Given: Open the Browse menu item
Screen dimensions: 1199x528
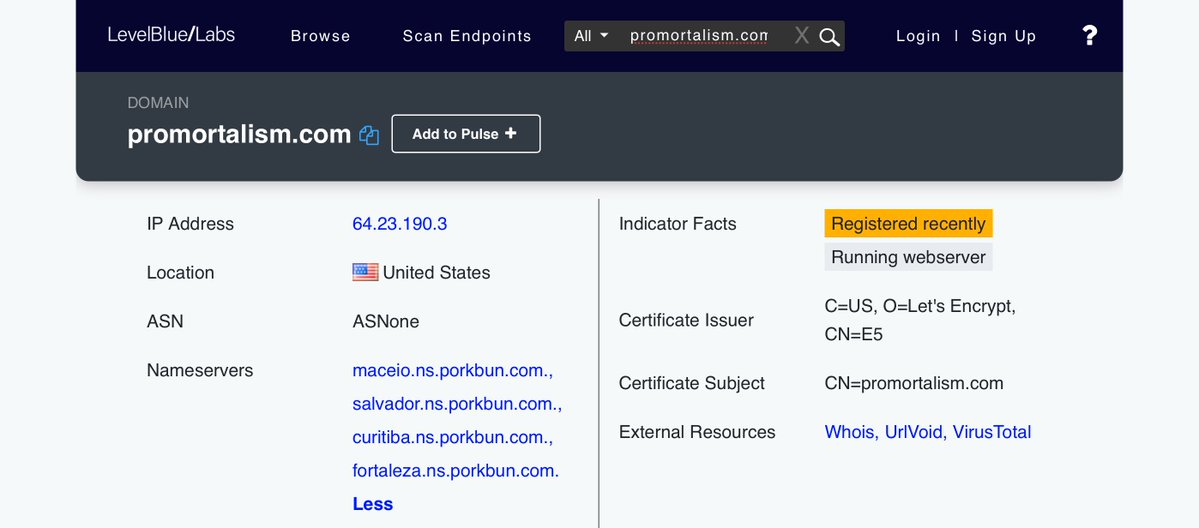Looking at the screenshot, I should 320,36.
